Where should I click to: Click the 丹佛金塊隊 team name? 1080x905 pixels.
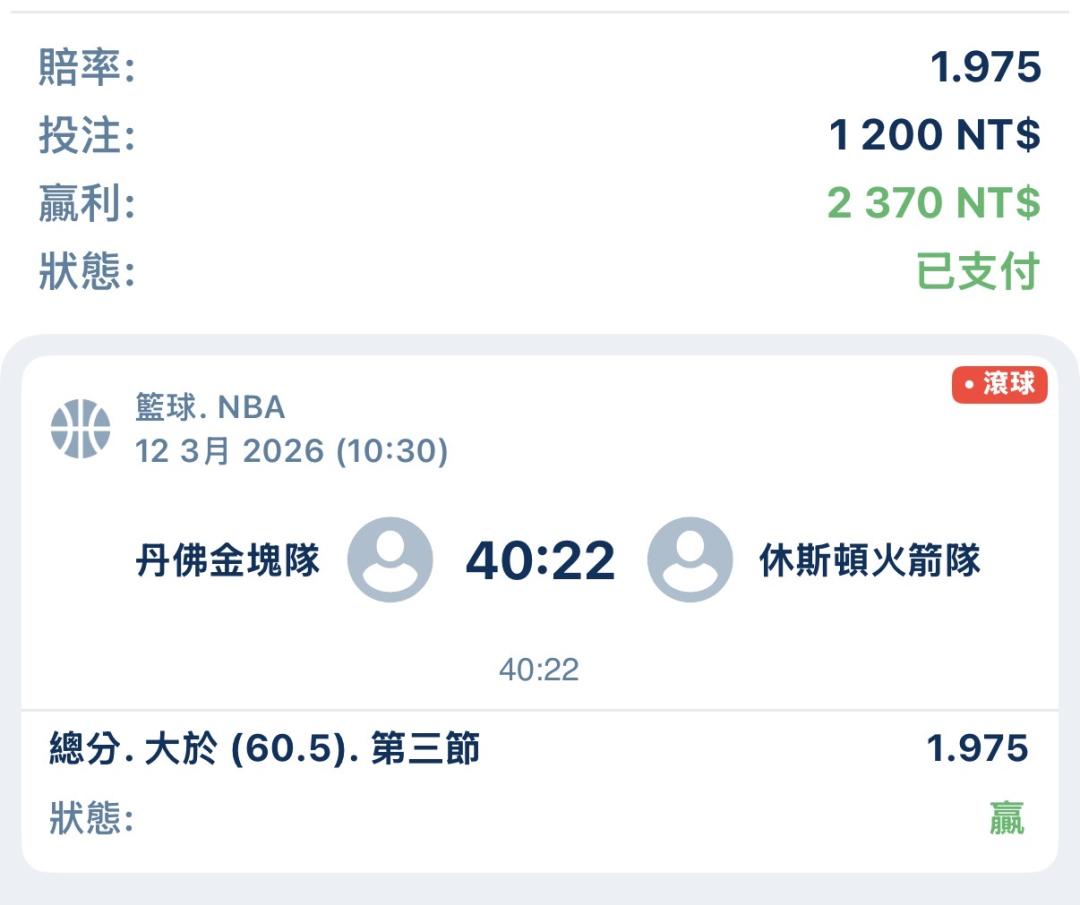(228, 561)
